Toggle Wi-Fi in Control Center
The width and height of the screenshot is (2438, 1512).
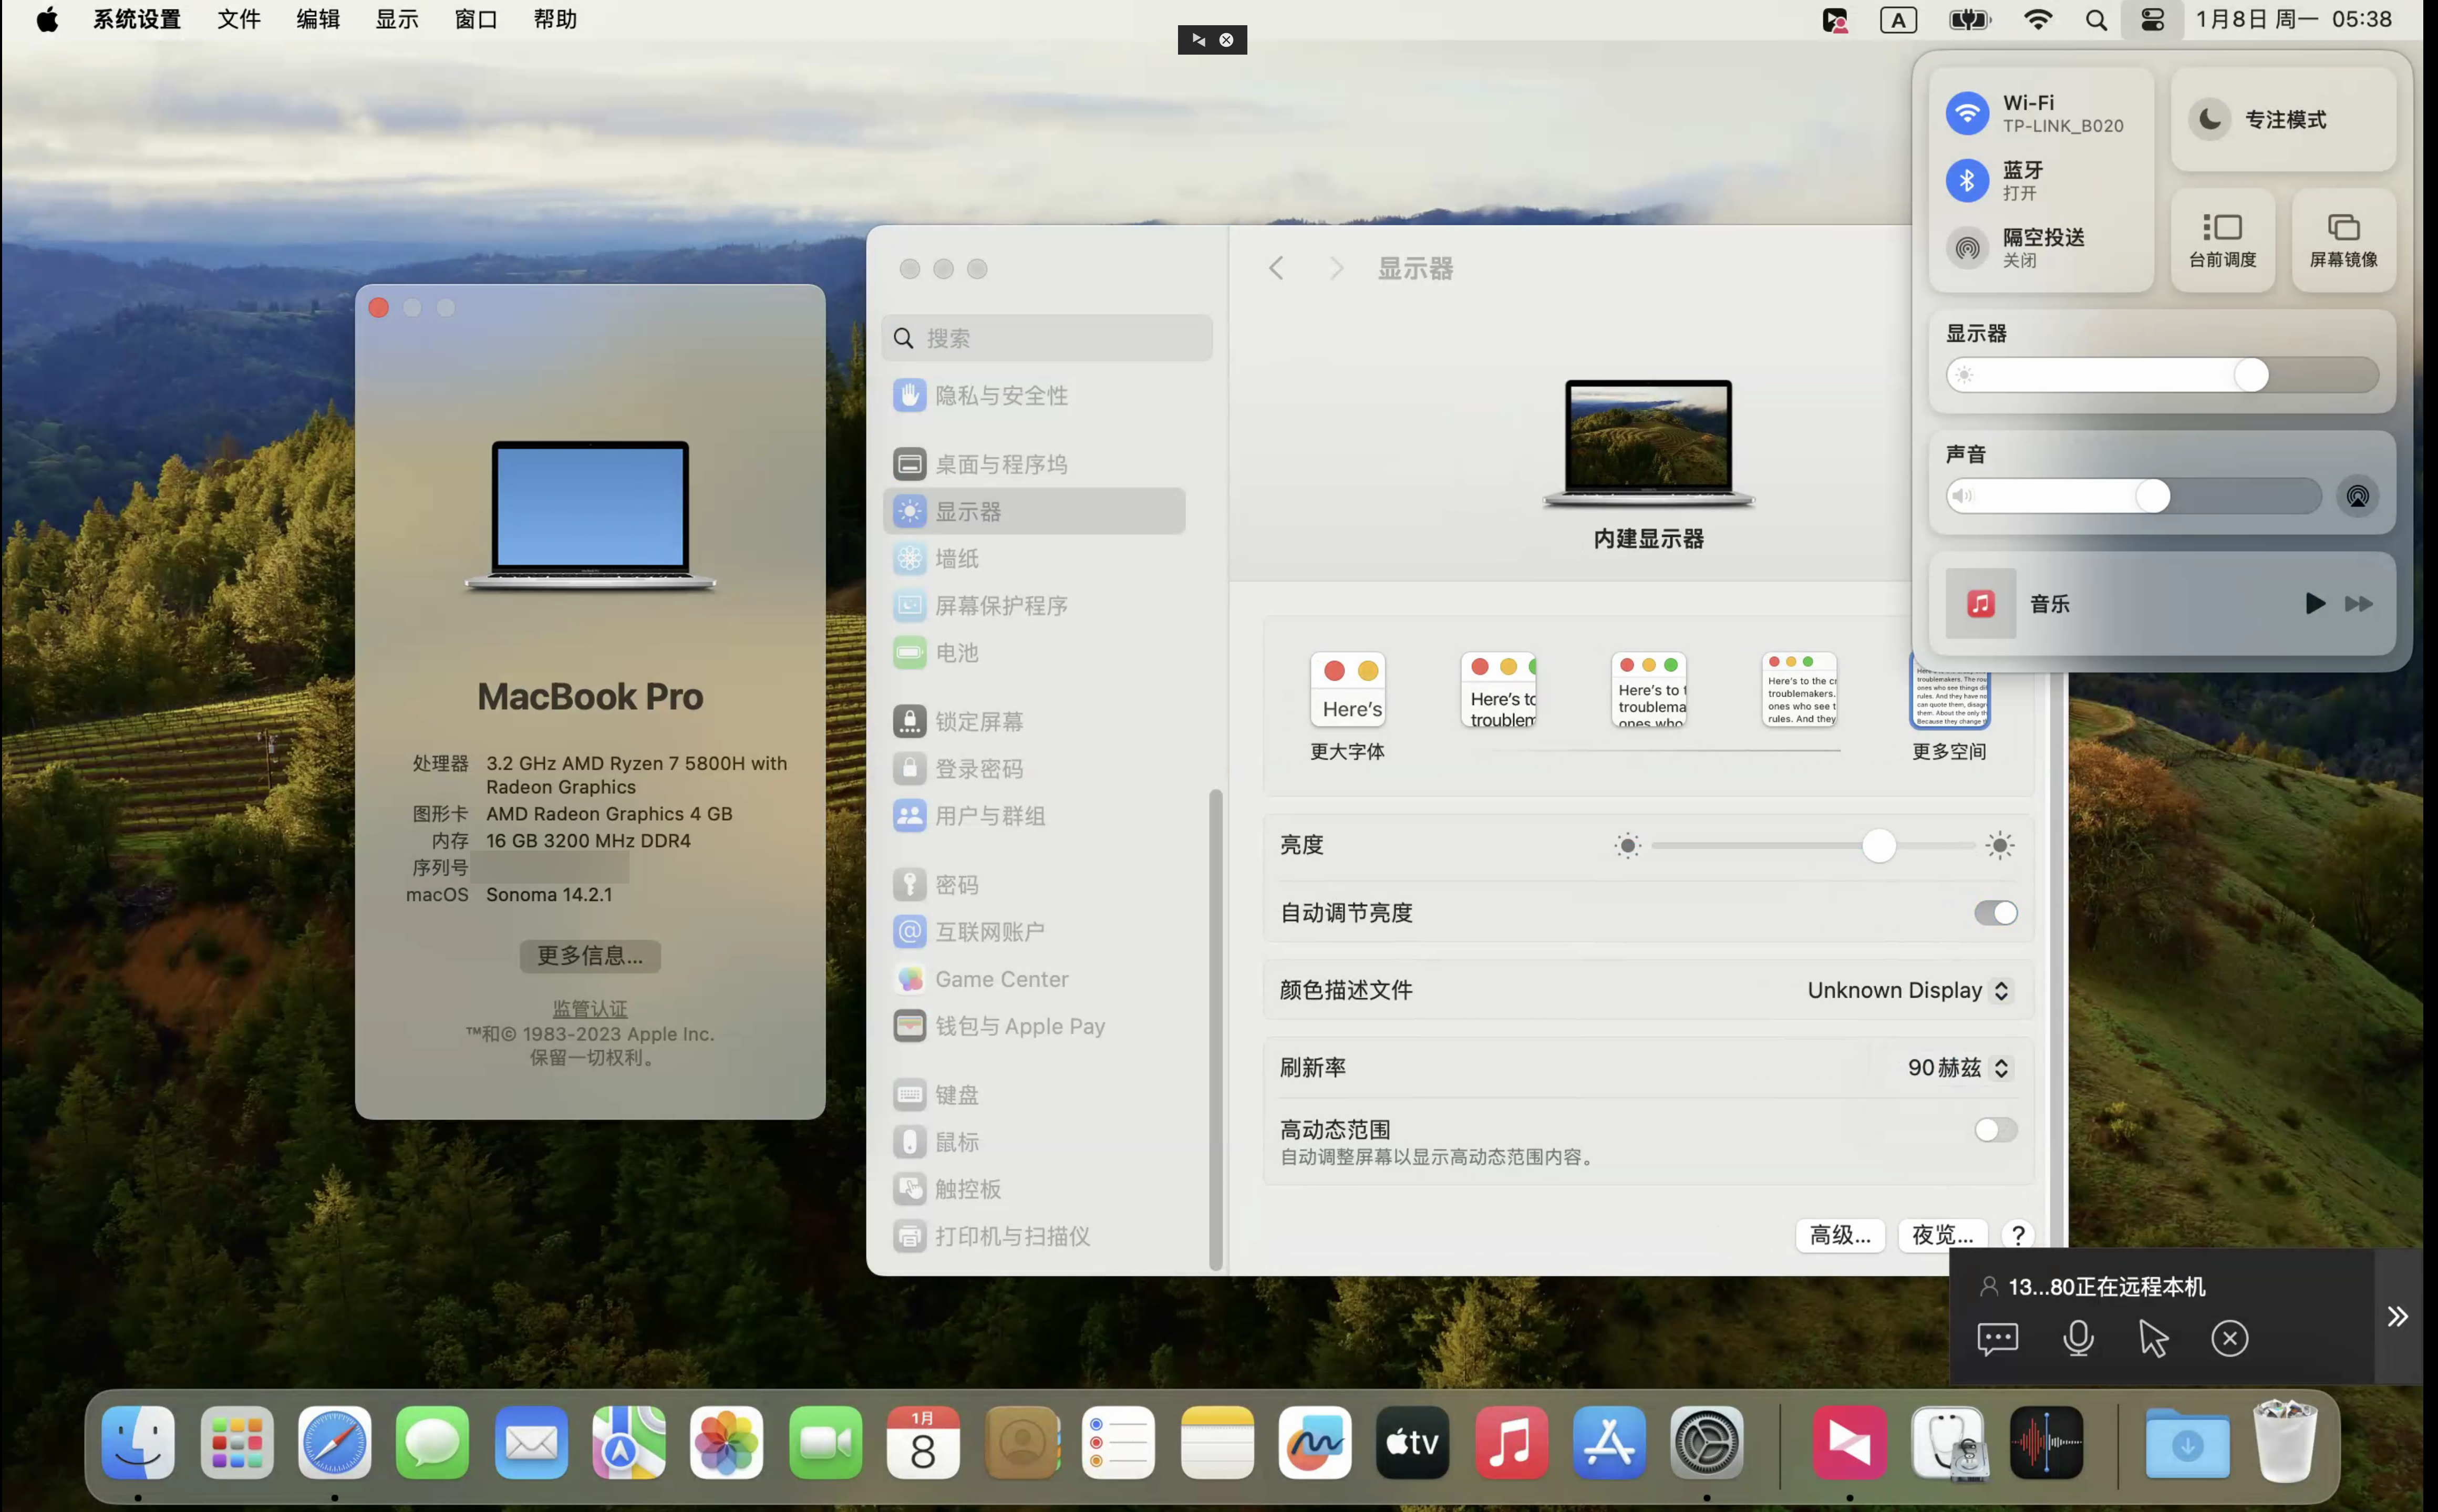pos(1967,113)
